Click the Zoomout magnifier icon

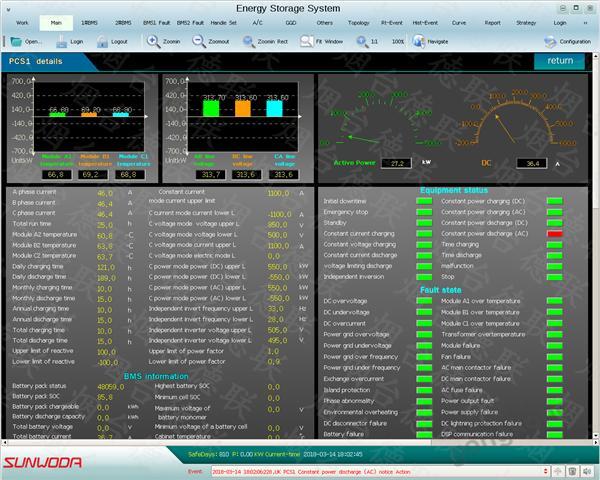click(199, 41)
